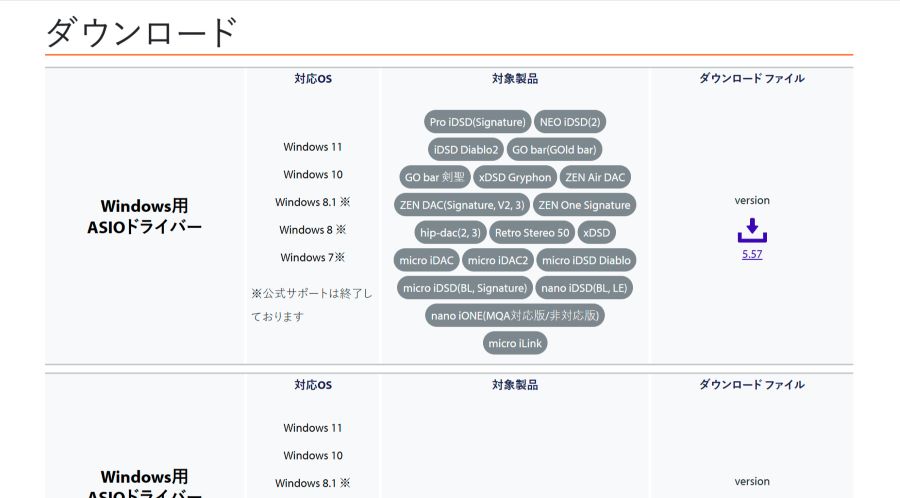Click Windows 10 in second driver row
The width and height of the screenshot is (900, 498).
[313, 456]
